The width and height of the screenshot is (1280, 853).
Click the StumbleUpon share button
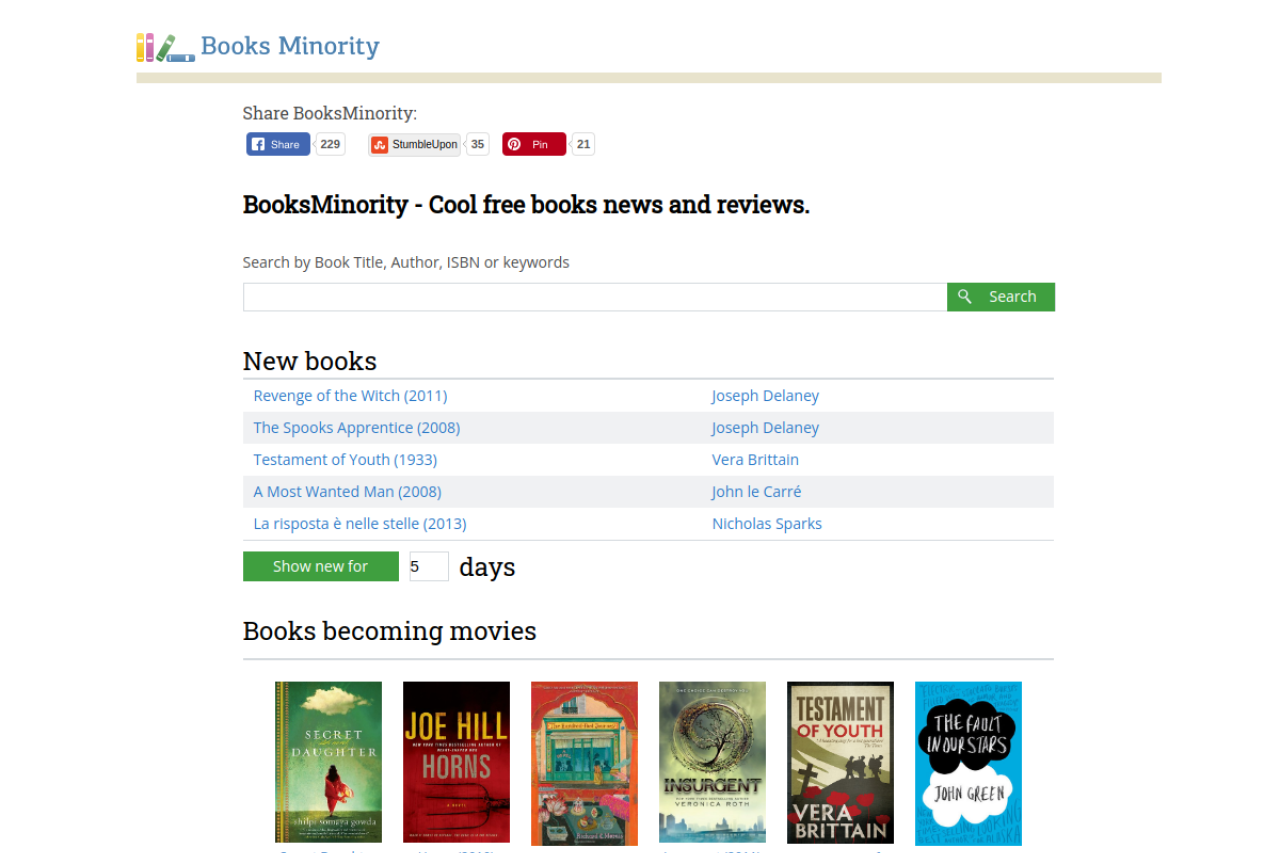click(x=415, y=144)
